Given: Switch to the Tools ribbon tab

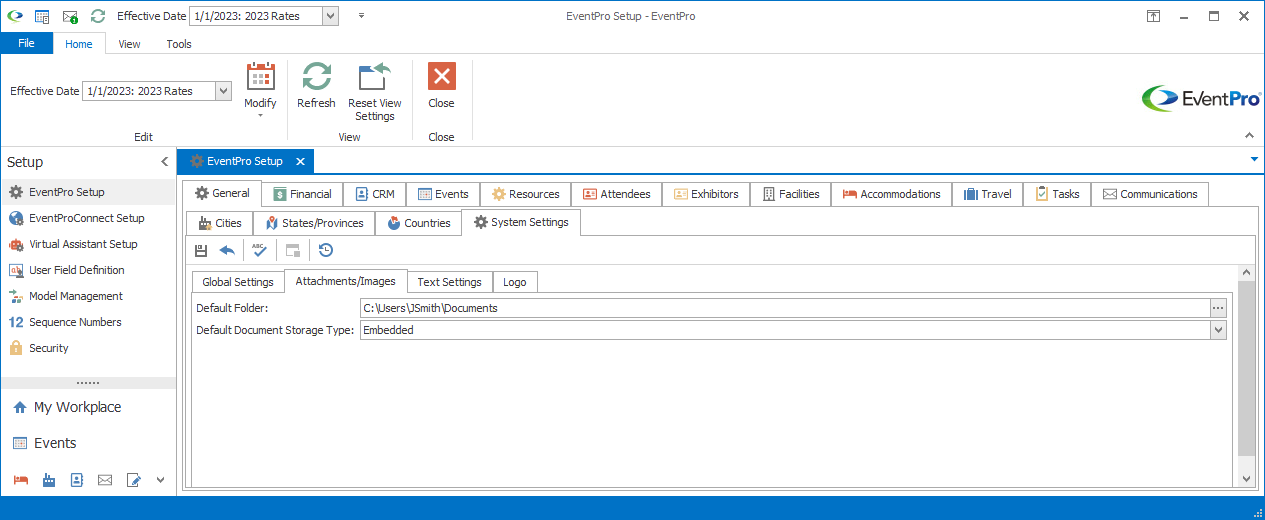Looking at the screenshot, I should click(179, 44).
